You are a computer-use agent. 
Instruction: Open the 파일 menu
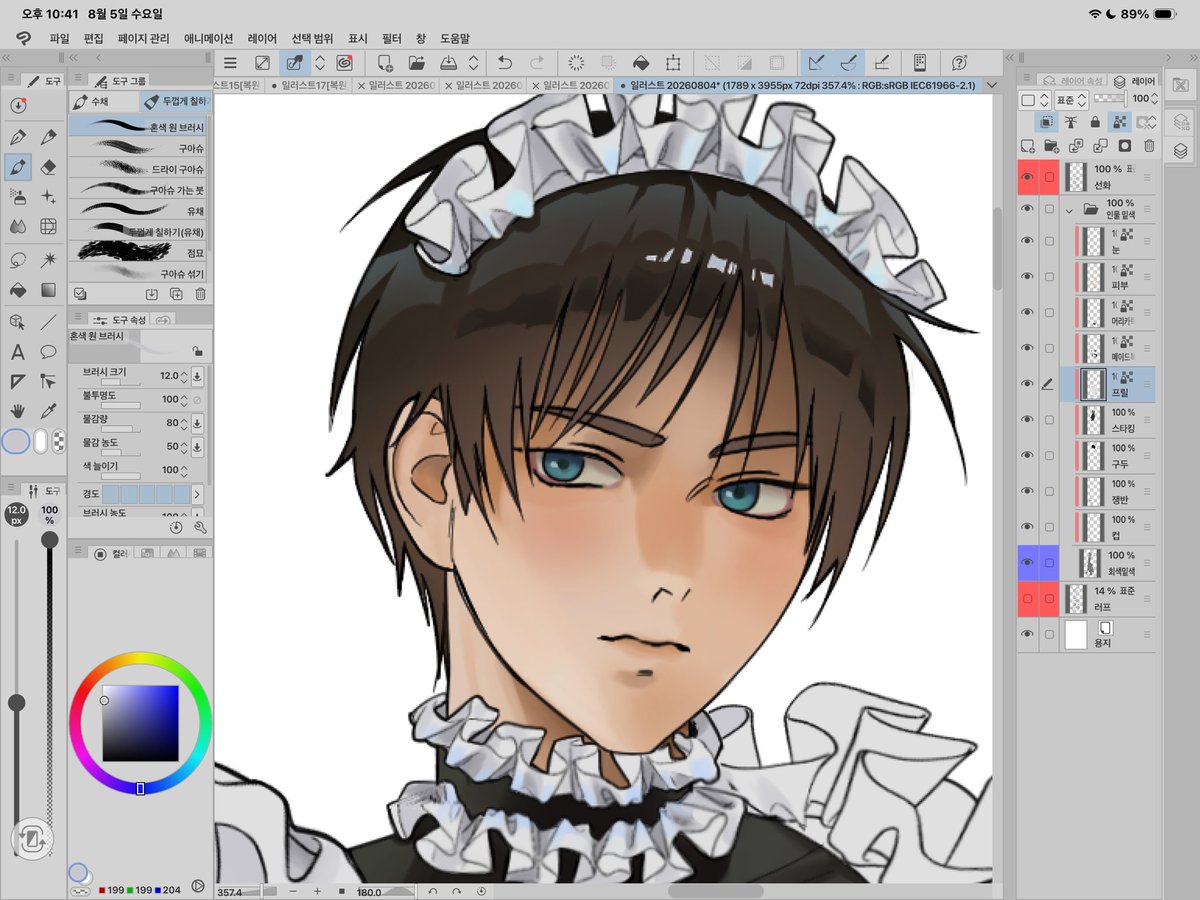pos(59,38)
